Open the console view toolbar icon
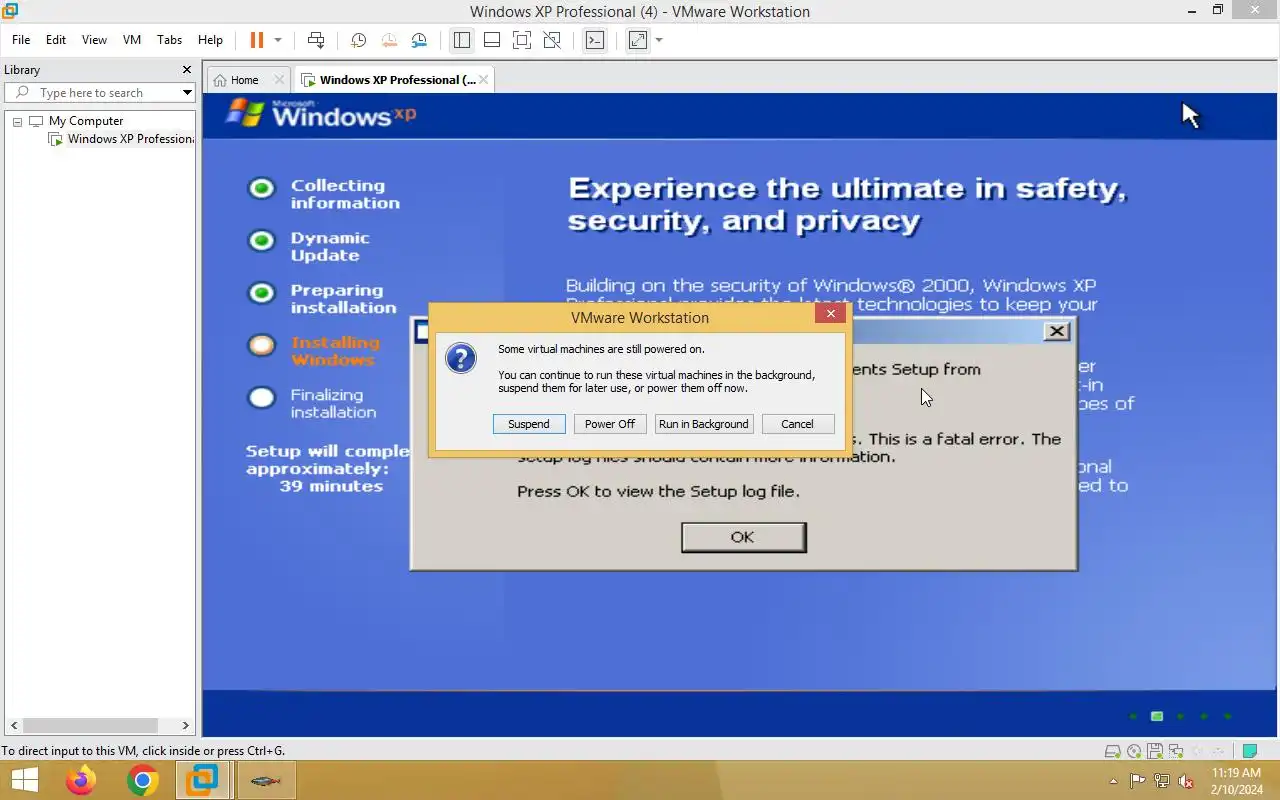 [595, 40]
